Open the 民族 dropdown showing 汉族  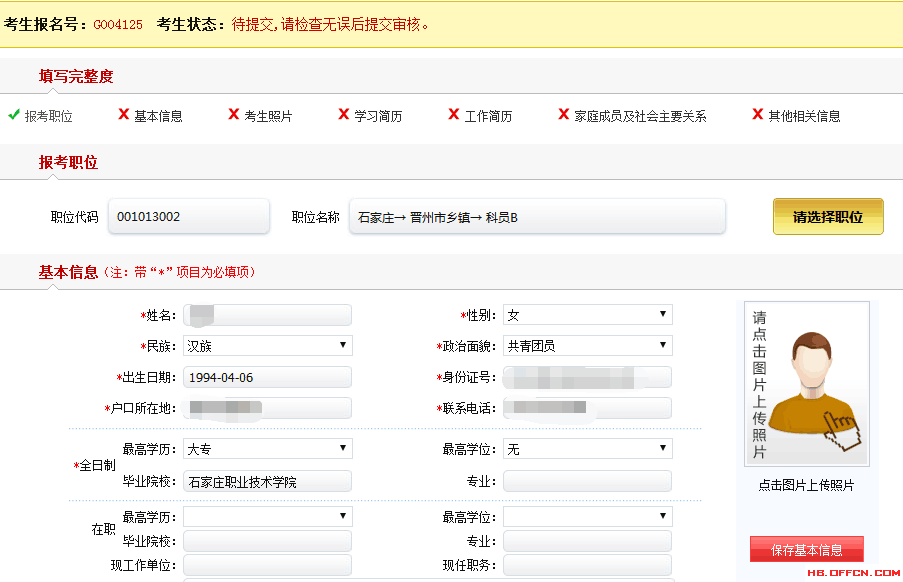tap(266, 345)
